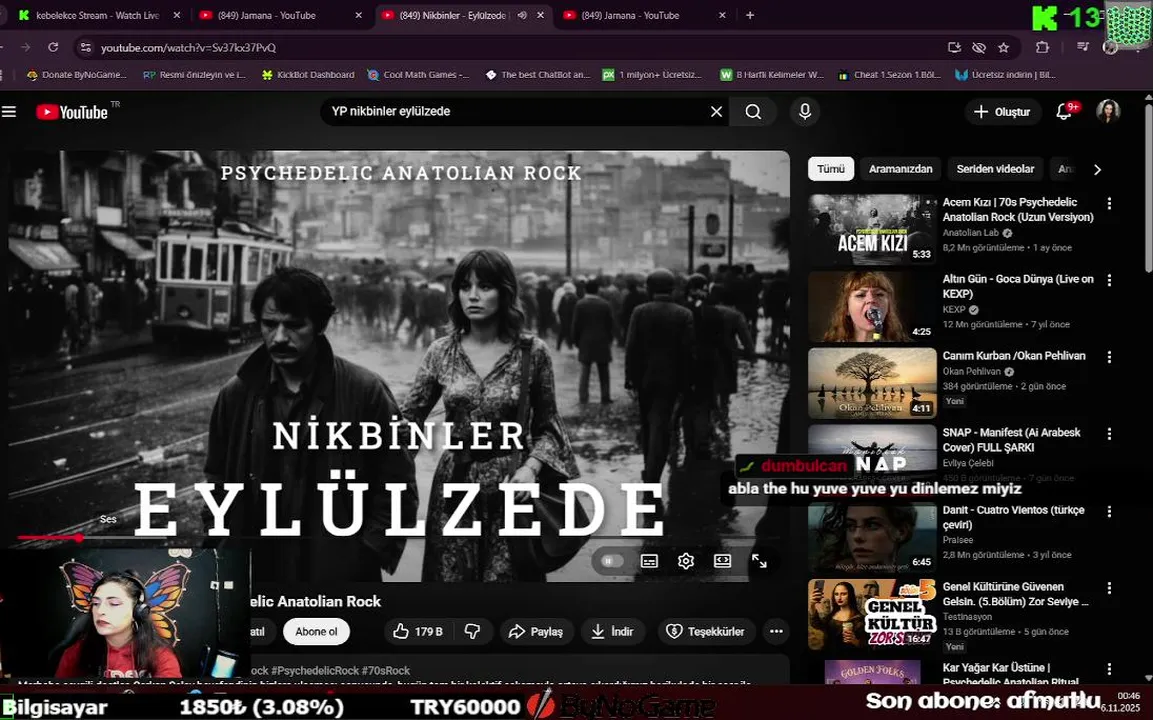Open a new browser tab
1153x720 pixels.
click(x=749, y=15)
